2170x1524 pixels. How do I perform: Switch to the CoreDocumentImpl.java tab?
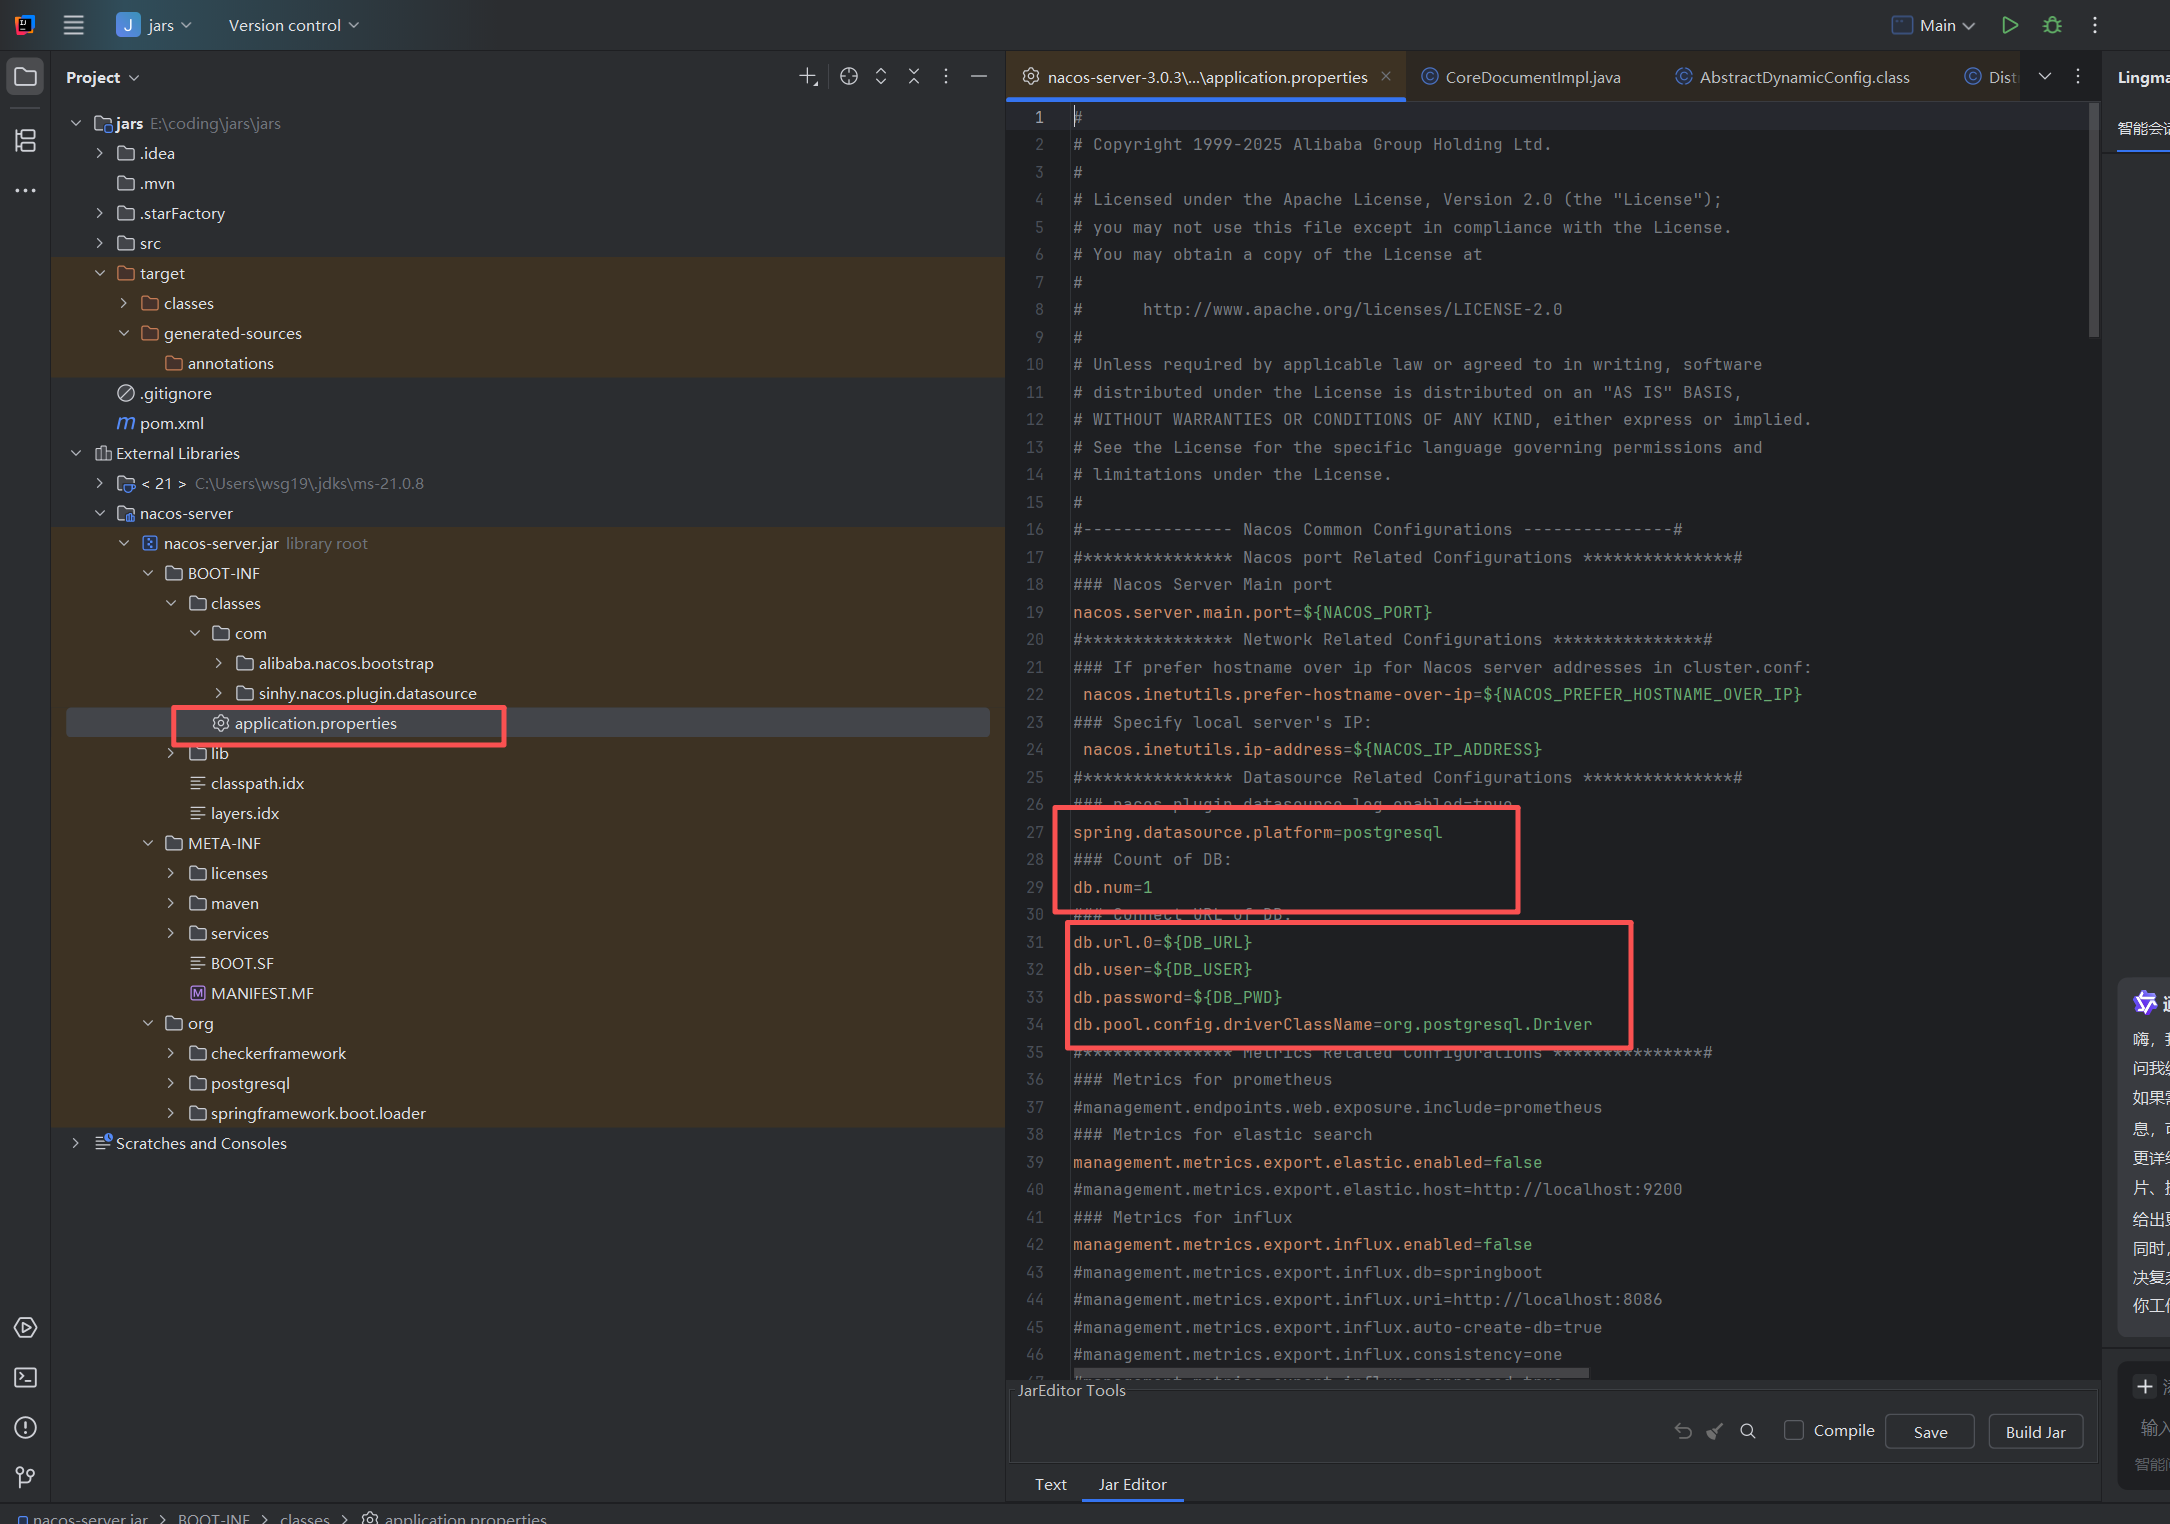[1522, 77]
